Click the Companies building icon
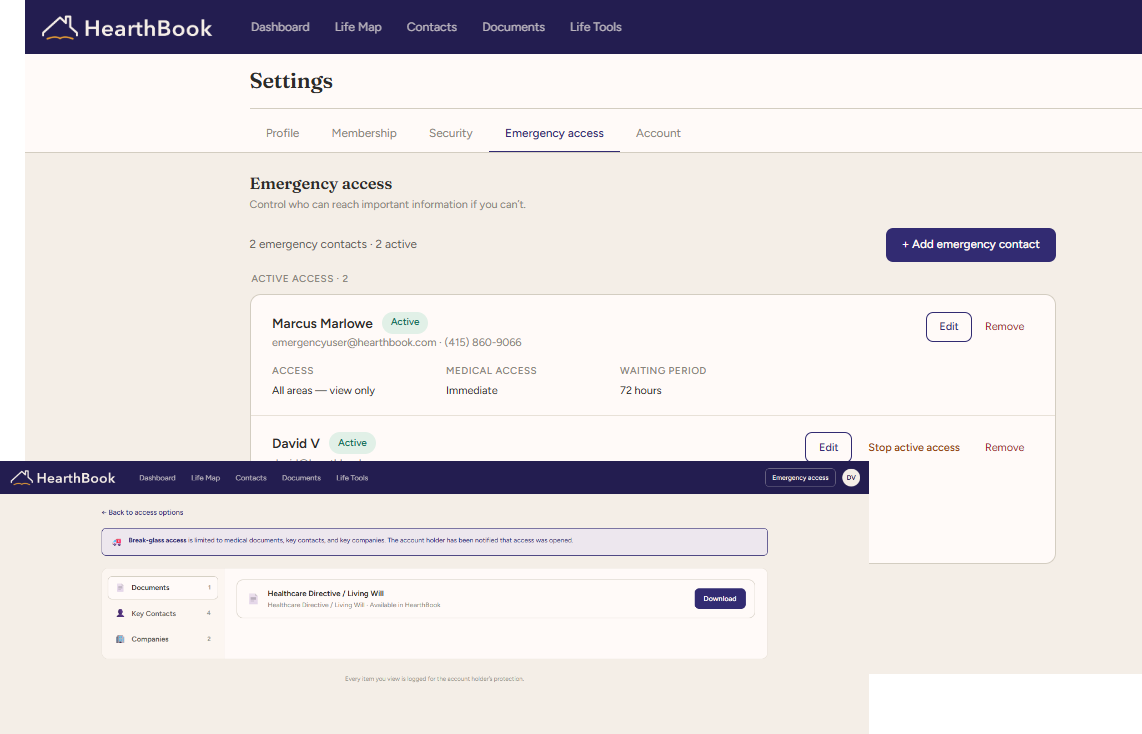The image size is (1142, 734). coord(120,639)
